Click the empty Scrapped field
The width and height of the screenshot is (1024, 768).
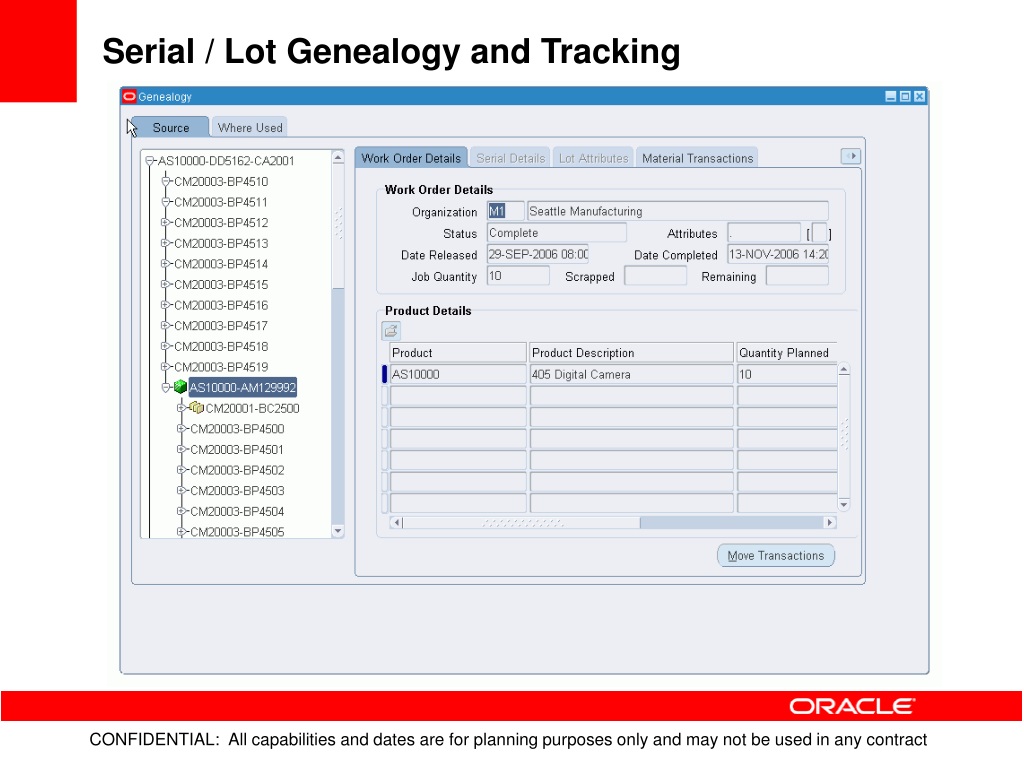click(x=655, y=276)
